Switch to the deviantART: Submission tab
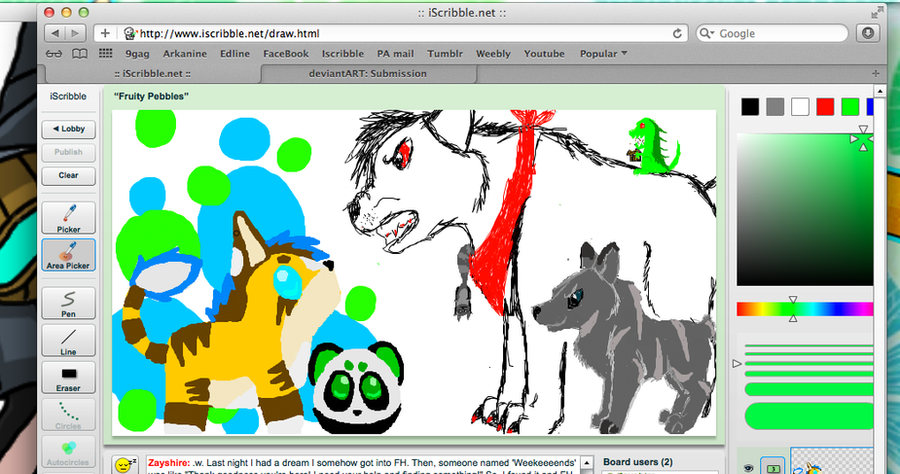The image size is (900, 474). click(368, 73)
